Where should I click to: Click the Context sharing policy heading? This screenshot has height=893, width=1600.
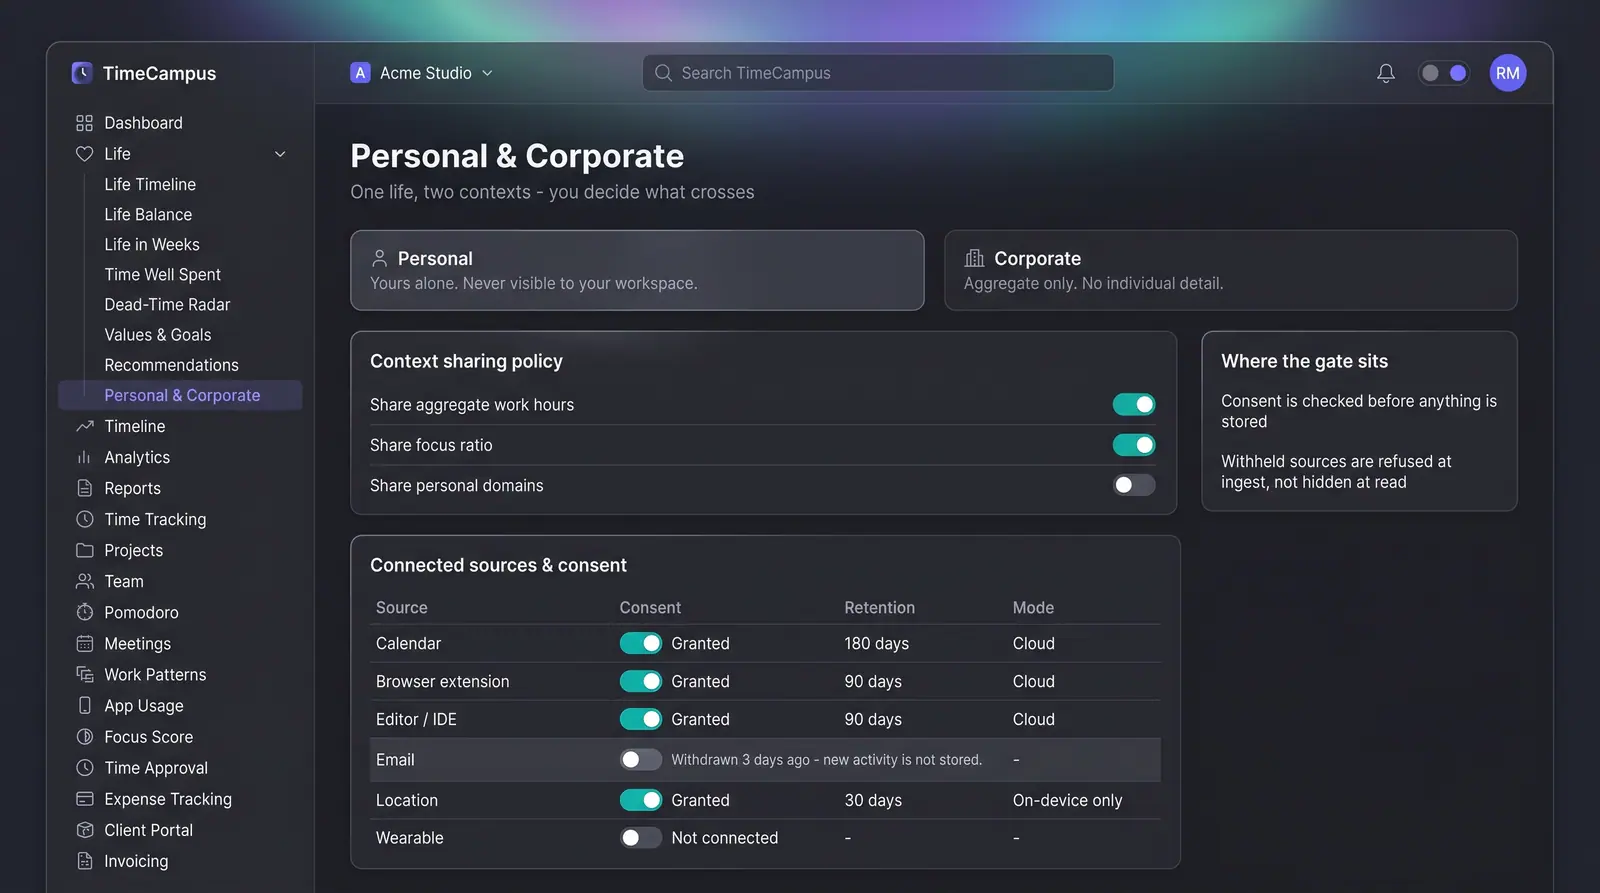466,361
